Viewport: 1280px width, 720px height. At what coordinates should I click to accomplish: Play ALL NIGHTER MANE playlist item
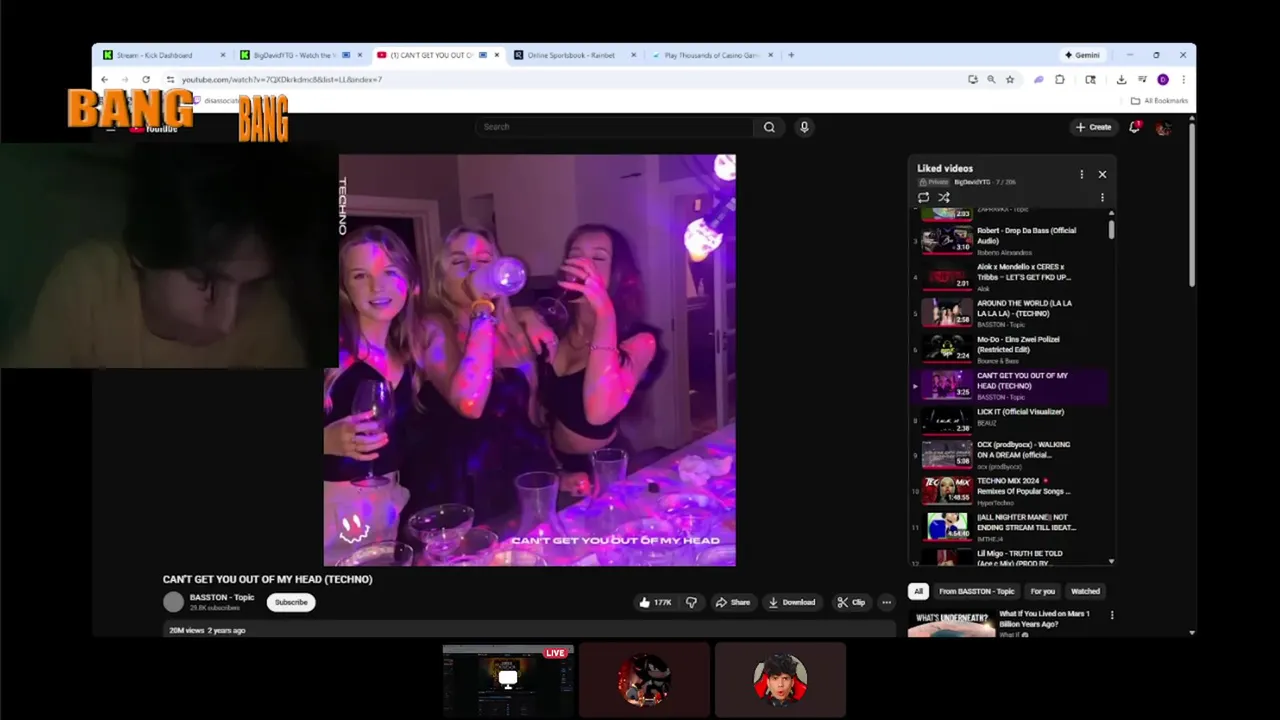(x=1010, y=527)
